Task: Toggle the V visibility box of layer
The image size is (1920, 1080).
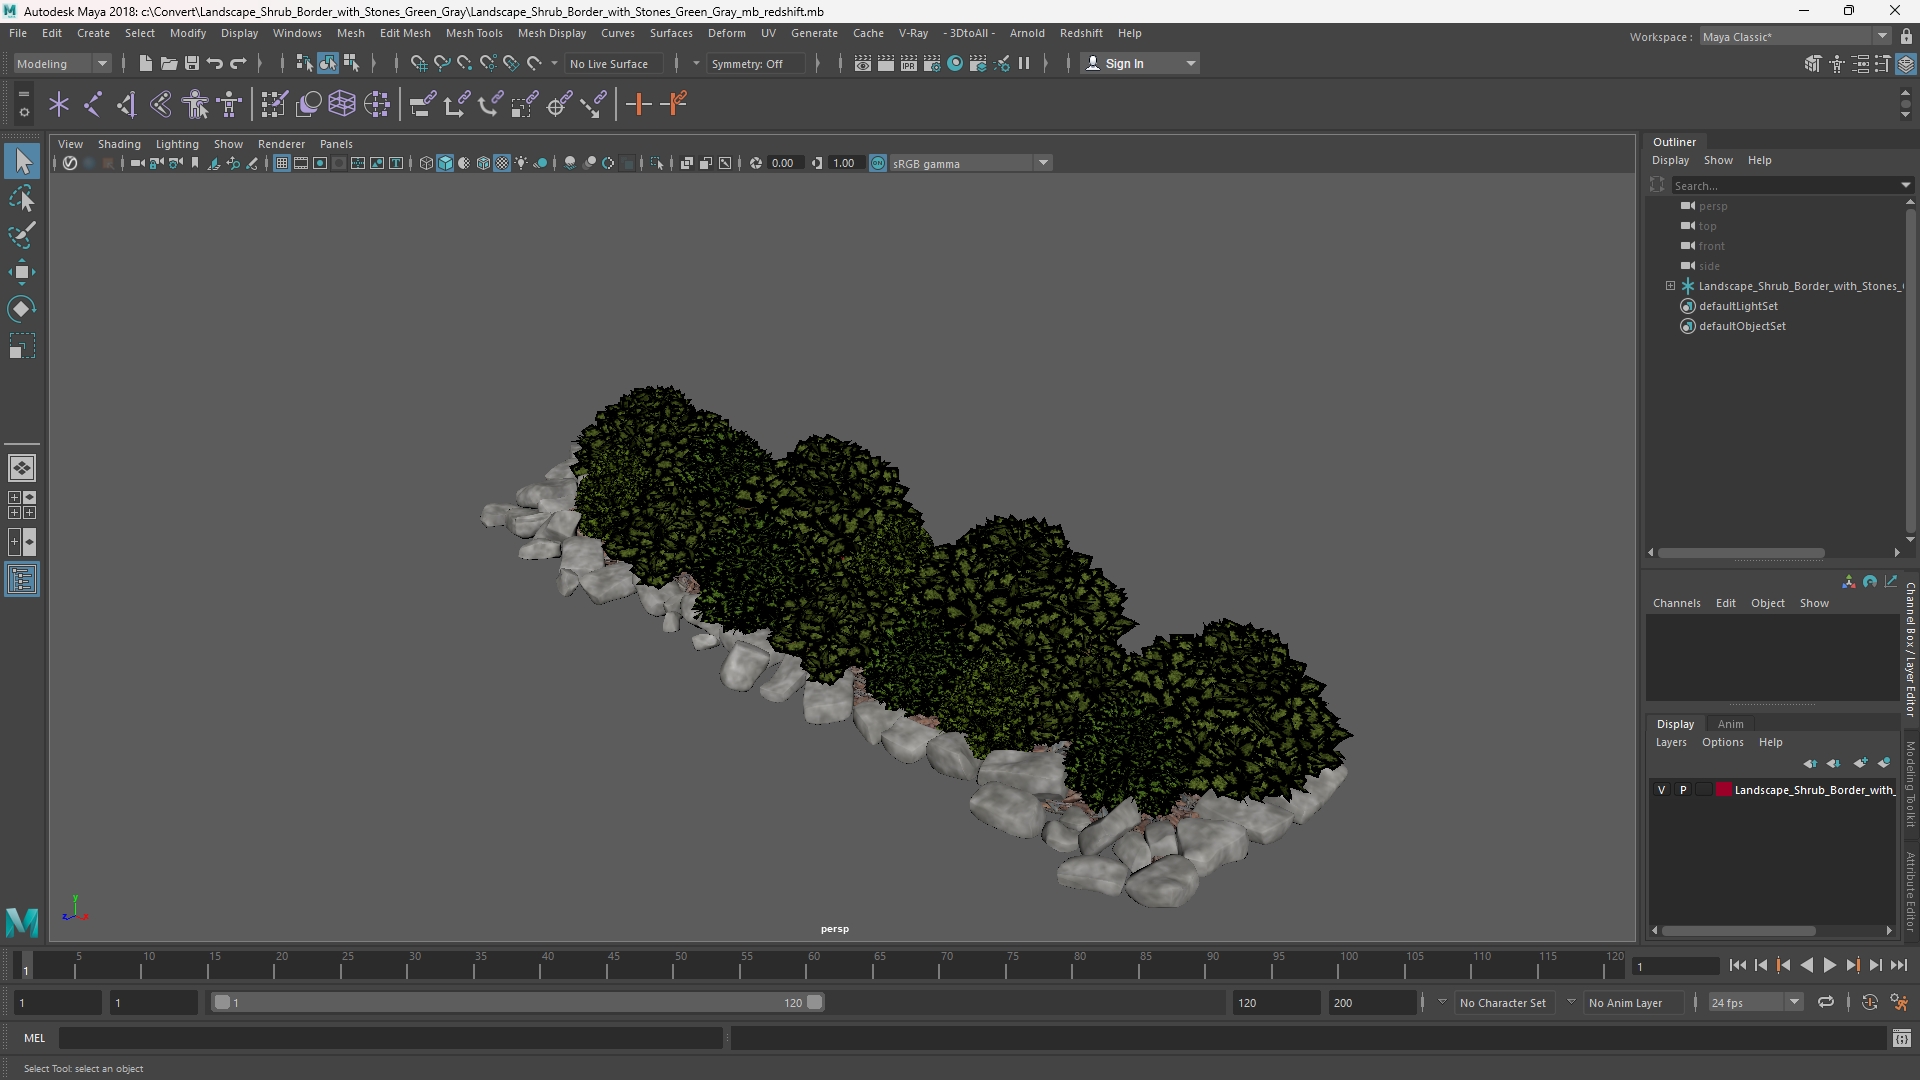Action: click(1662, 790)
